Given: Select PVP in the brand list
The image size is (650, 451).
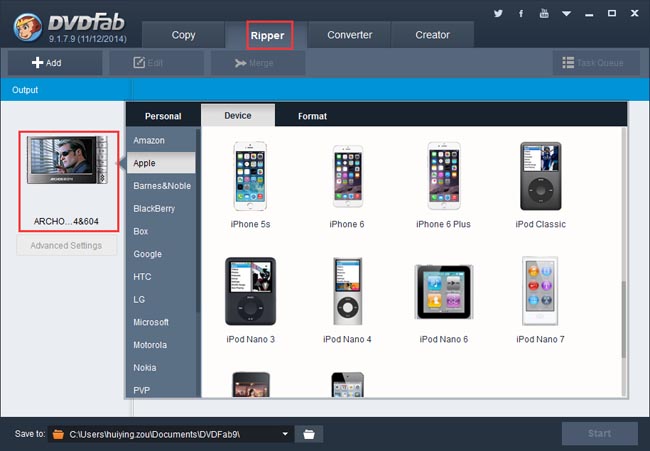Looking at the screenshot, I should 161,390.
